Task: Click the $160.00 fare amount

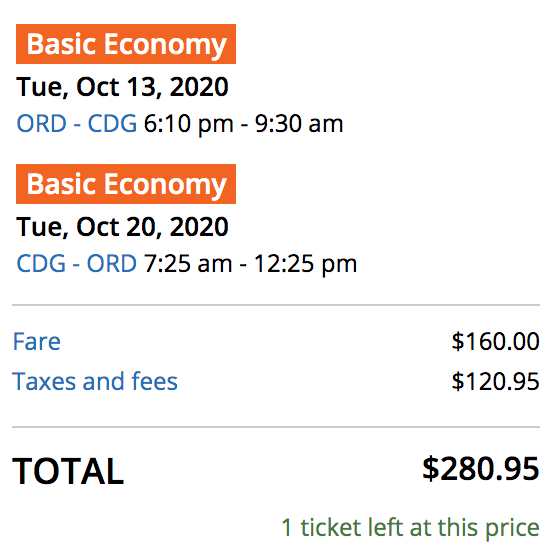Action: (496, 341)
